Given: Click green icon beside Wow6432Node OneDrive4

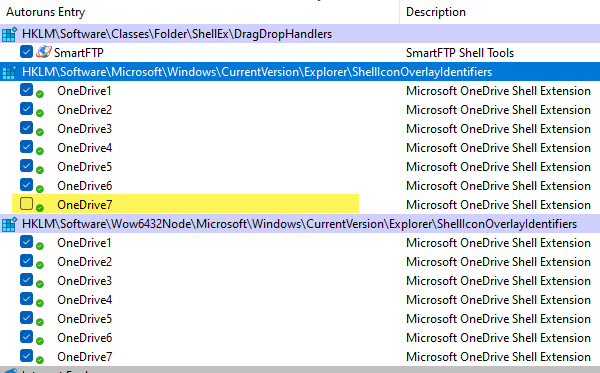Looking at the screenshot, I should 39,303.
